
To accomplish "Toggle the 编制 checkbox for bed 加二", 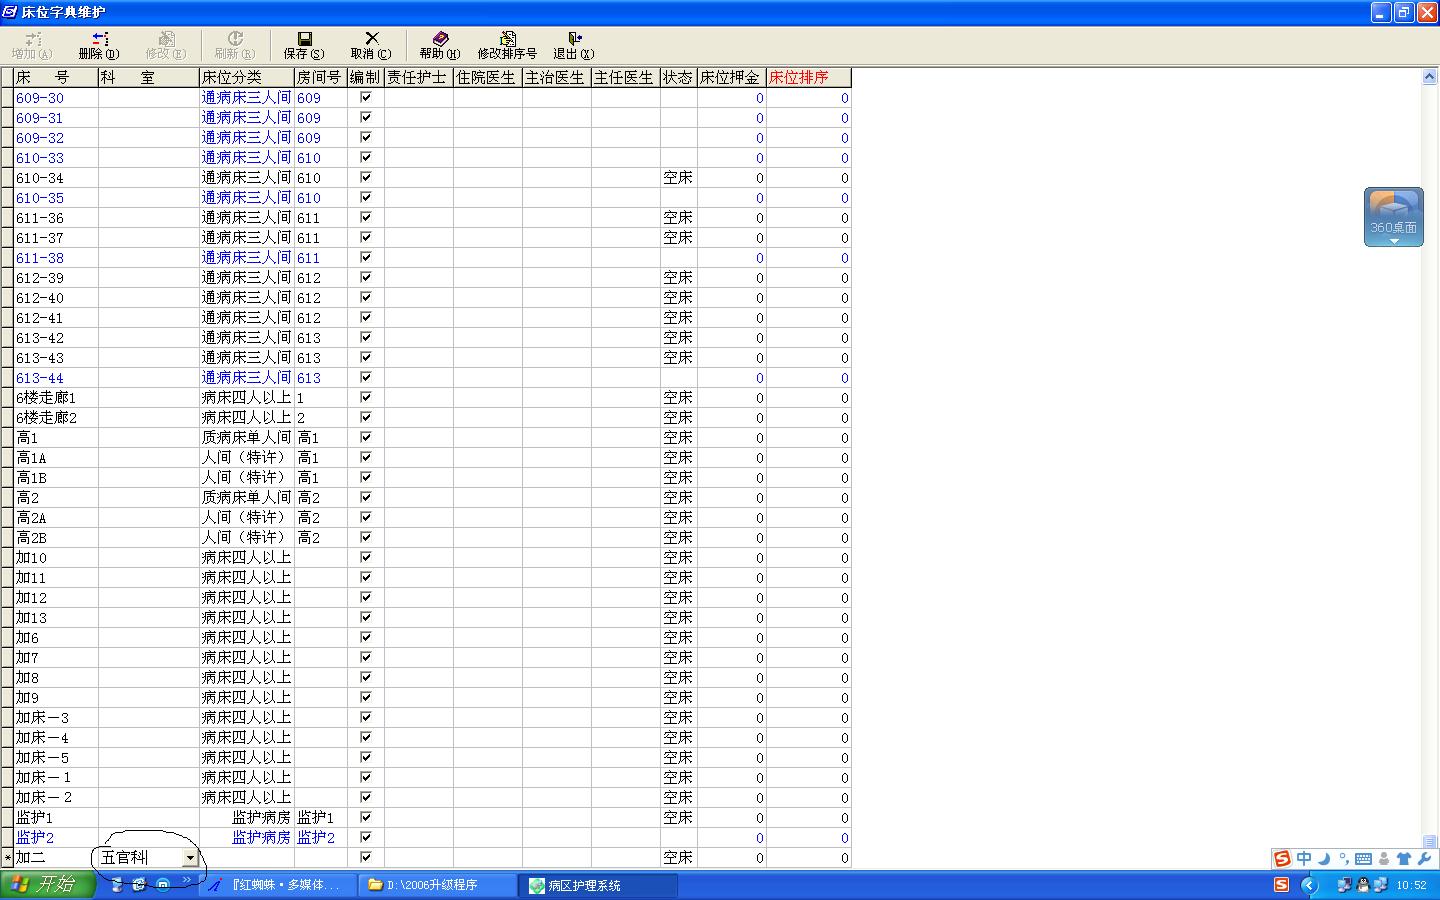I will click(x=365, y=857).
